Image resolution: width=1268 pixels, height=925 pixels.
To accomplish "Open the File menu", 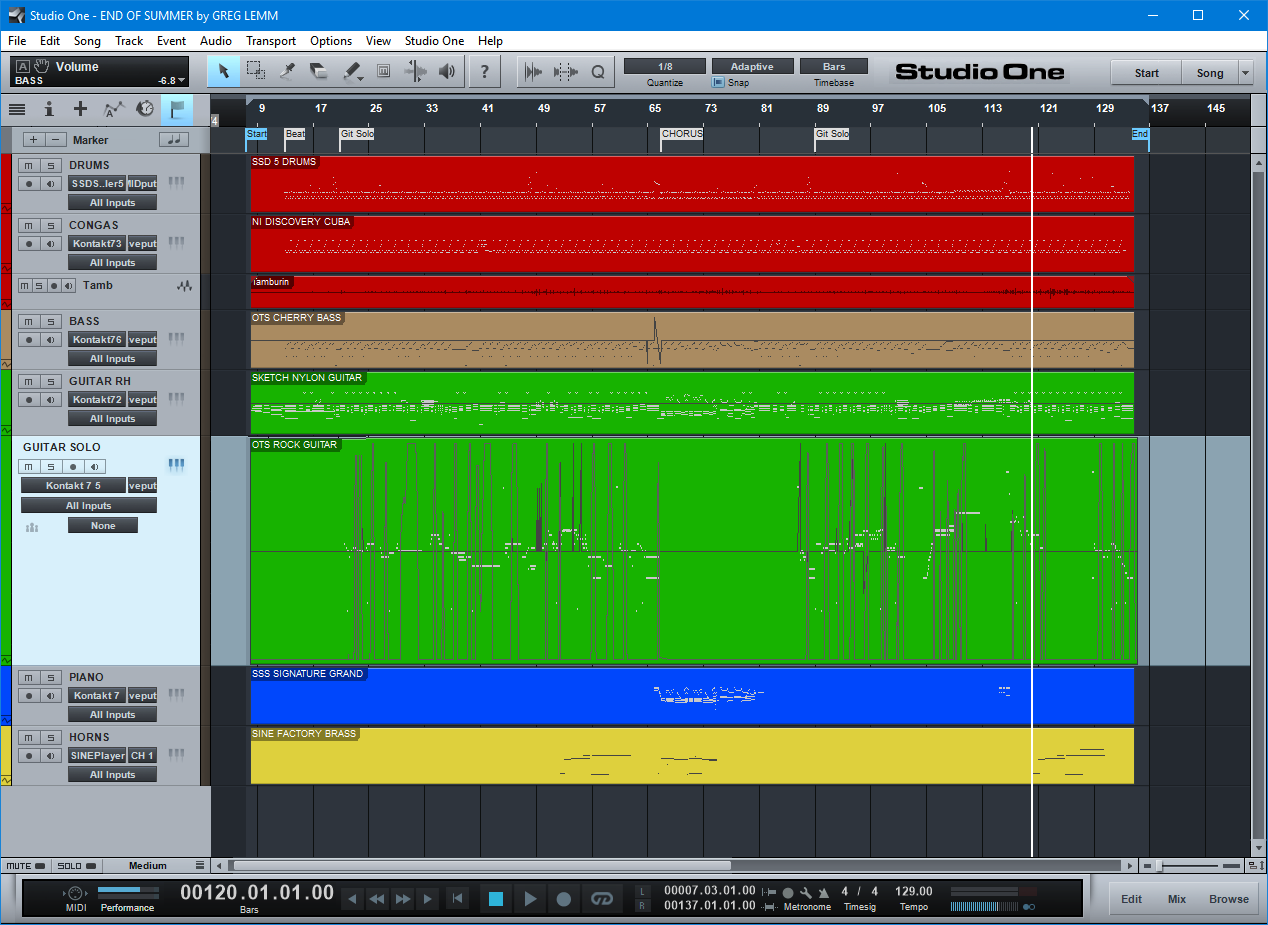I will pyautogui.click(x=17, y=41).
